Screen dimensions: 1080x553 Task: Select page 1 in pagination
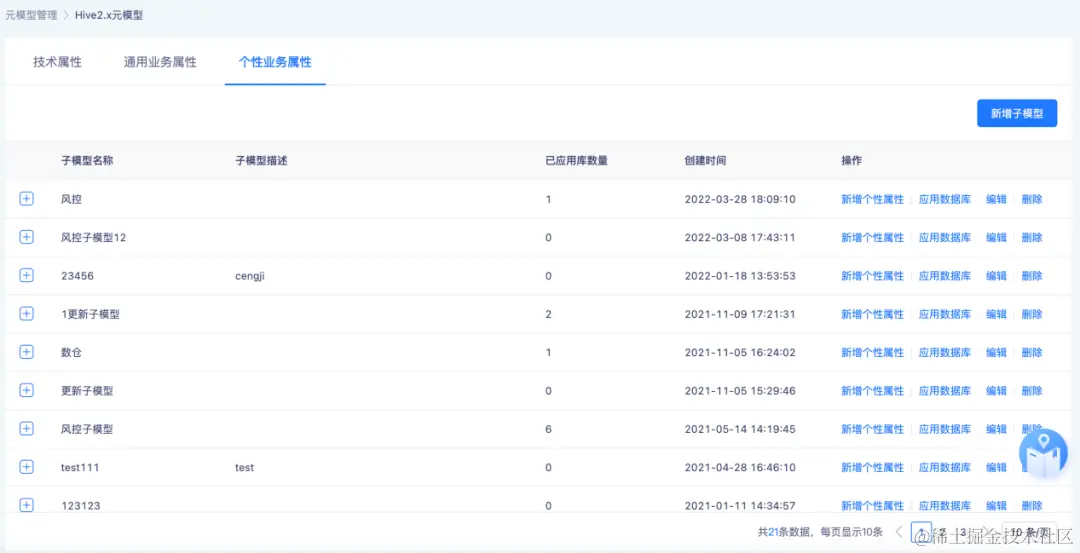[x=921, y=532]
